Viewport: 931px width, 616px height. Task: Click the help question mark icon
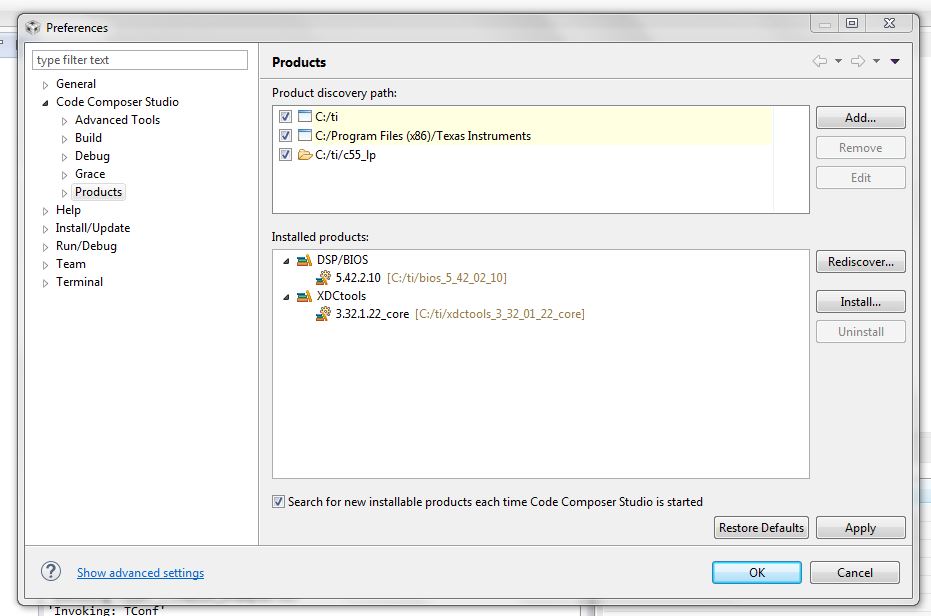(51, 572)
